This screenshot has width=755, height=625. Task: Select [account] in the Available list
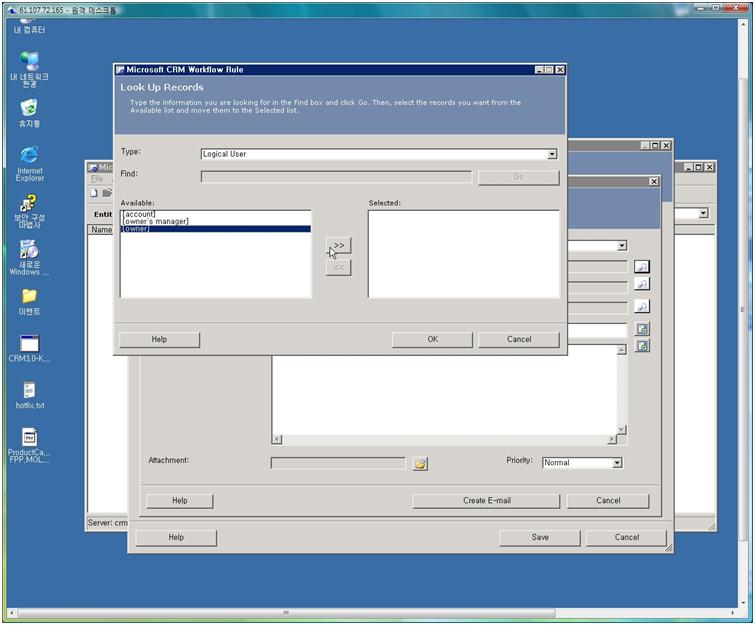pyautogui.click(x=216, y=214)
